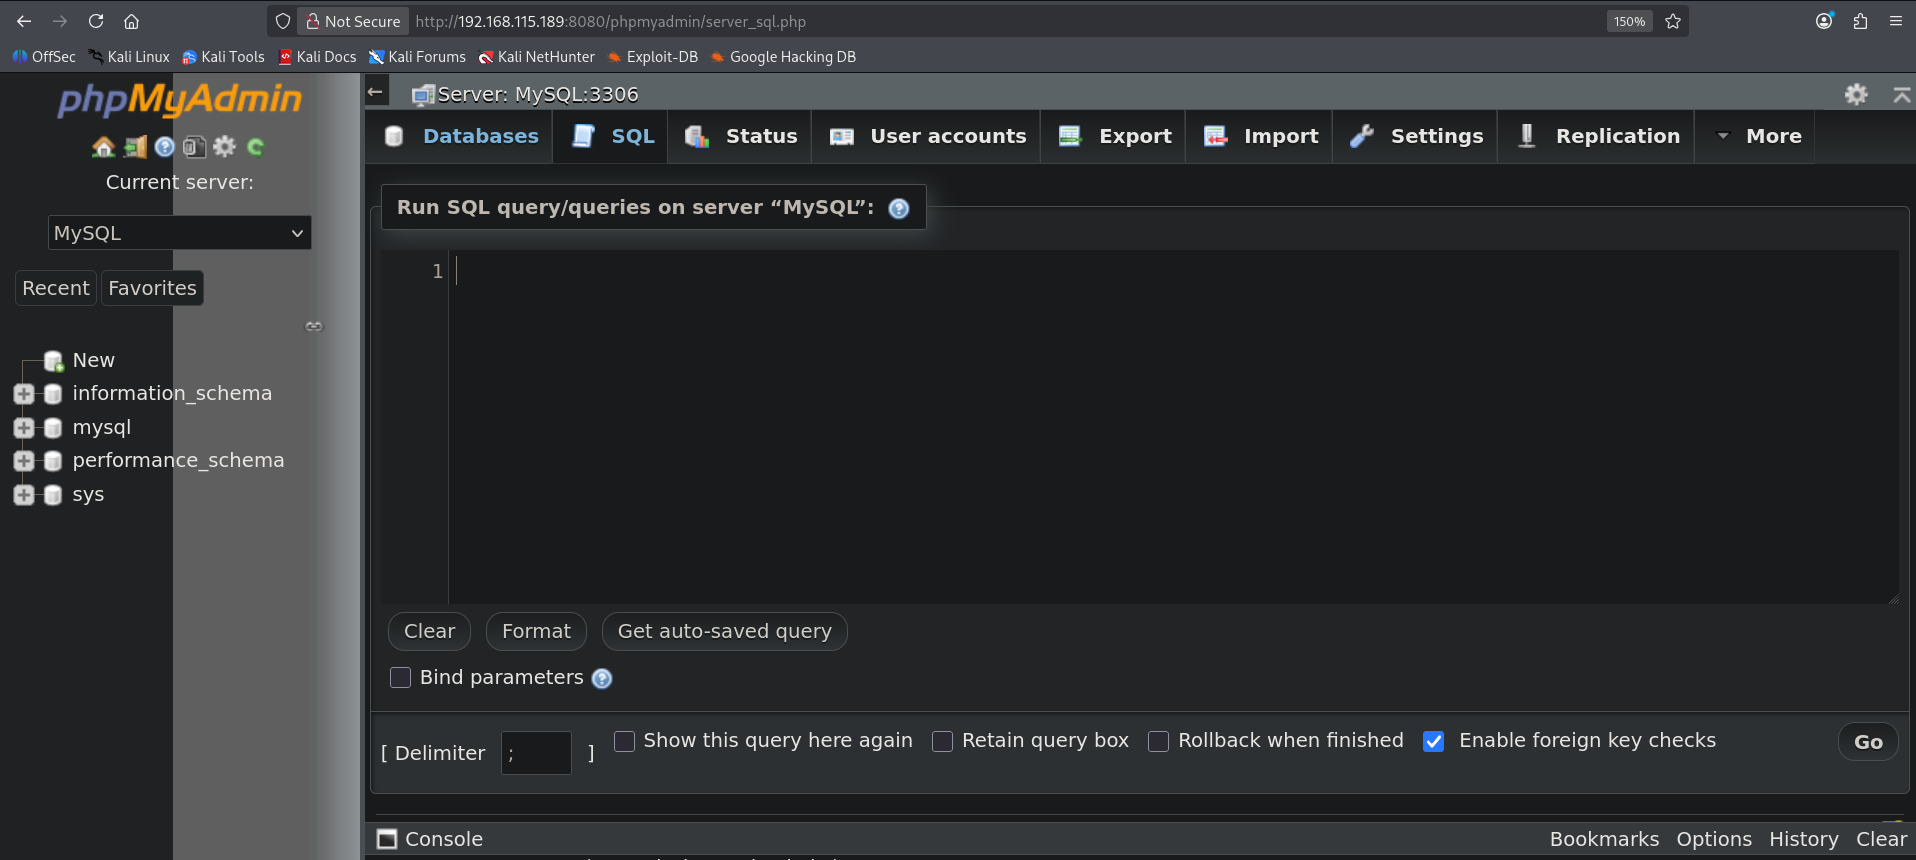Open the Export tab
Viewport: 1916px width, 860px height.
tap(1116, 136)
